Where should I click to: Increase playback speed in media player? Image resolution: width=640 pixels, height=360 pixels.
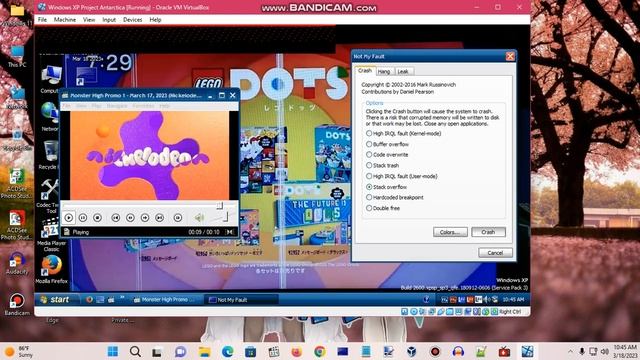[145, 218]
